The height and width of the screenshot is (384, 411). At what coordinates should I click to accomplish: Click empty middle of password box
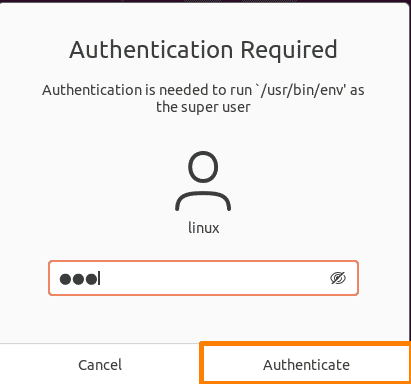click(213, 278)
